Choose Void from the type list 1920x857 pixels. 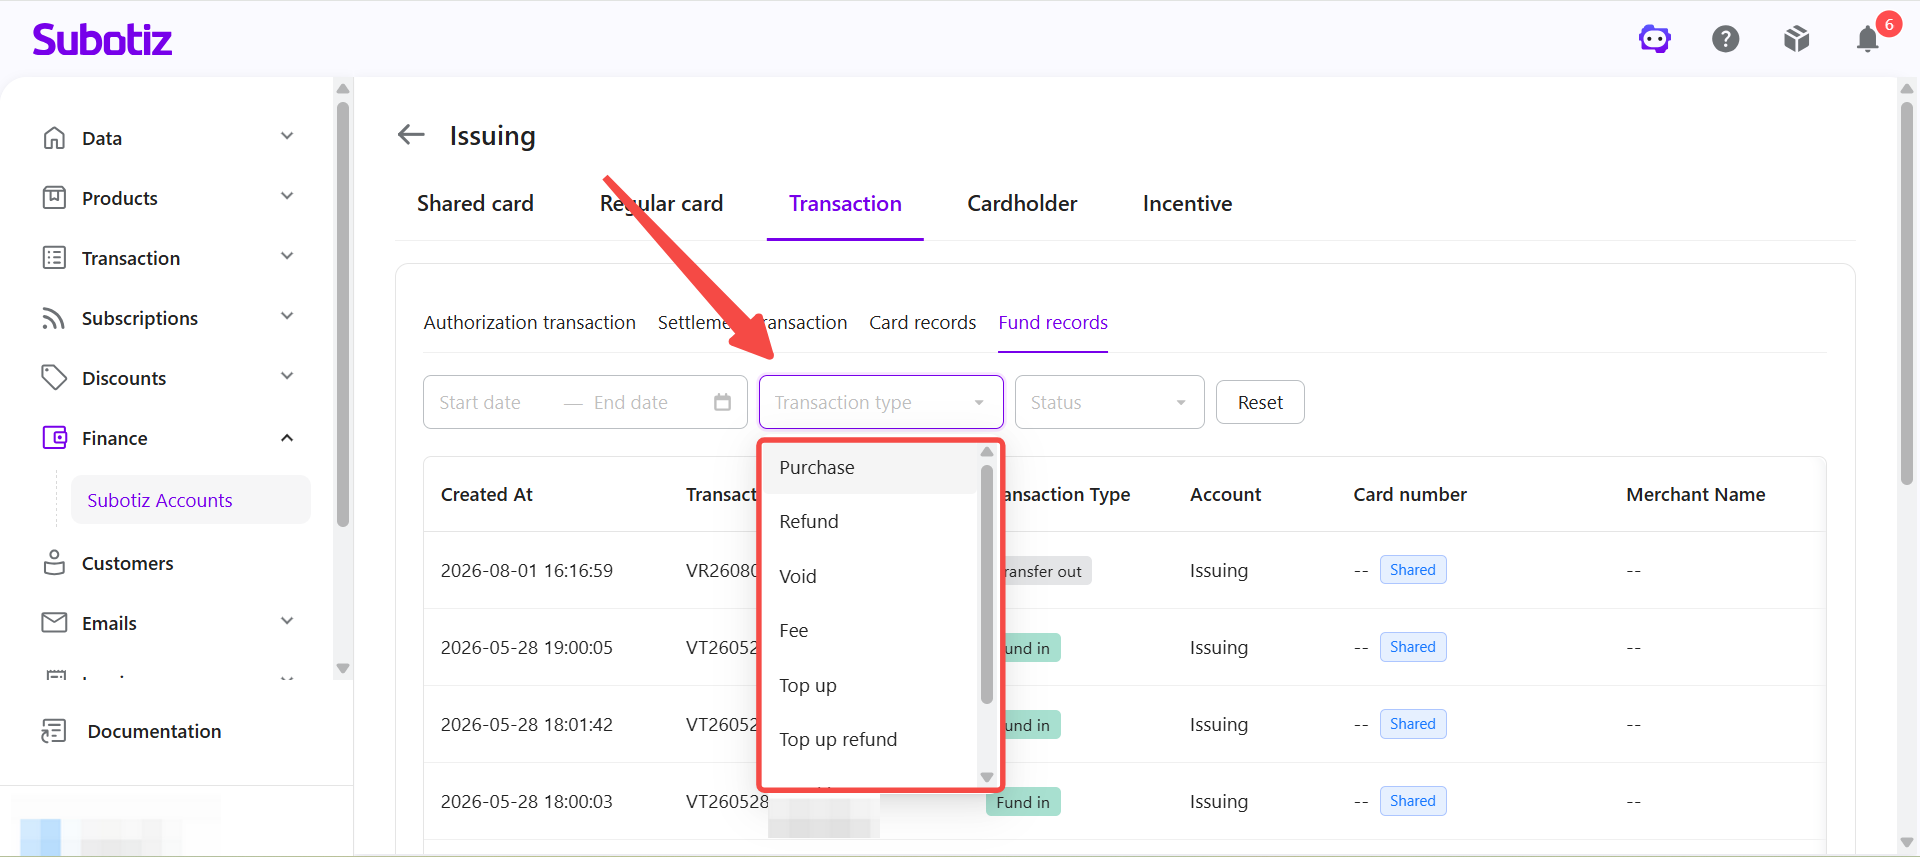[869, 576]
